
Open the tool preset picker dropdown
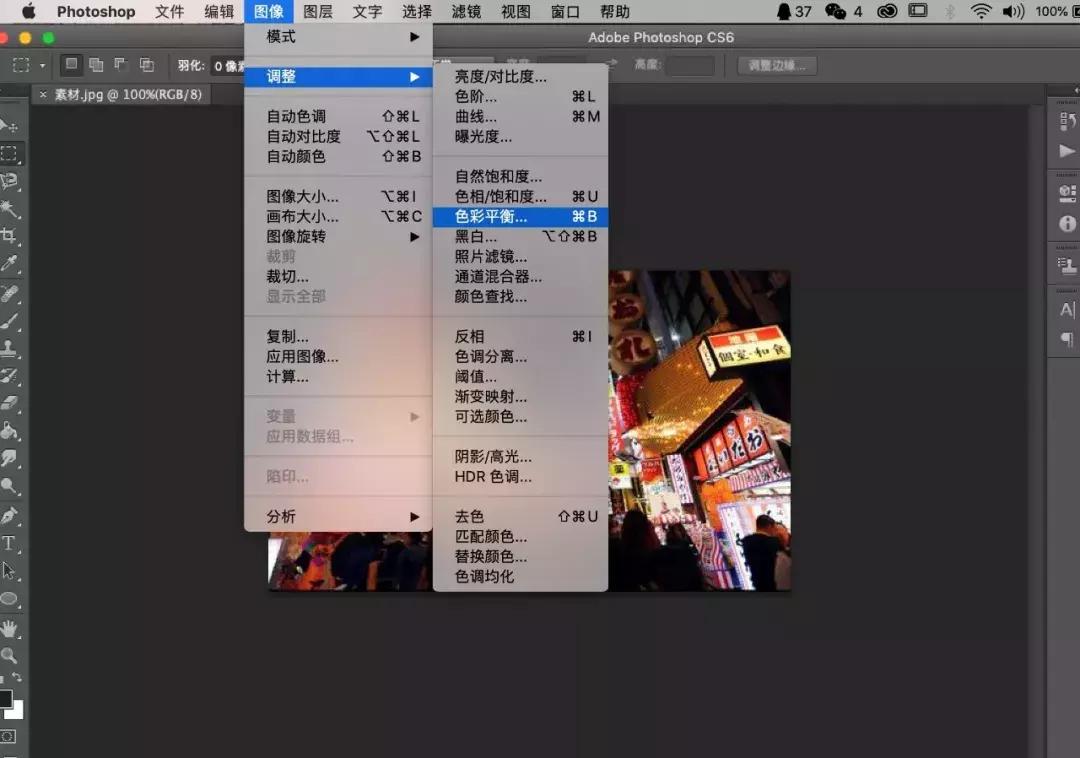(x=42, y=66)
